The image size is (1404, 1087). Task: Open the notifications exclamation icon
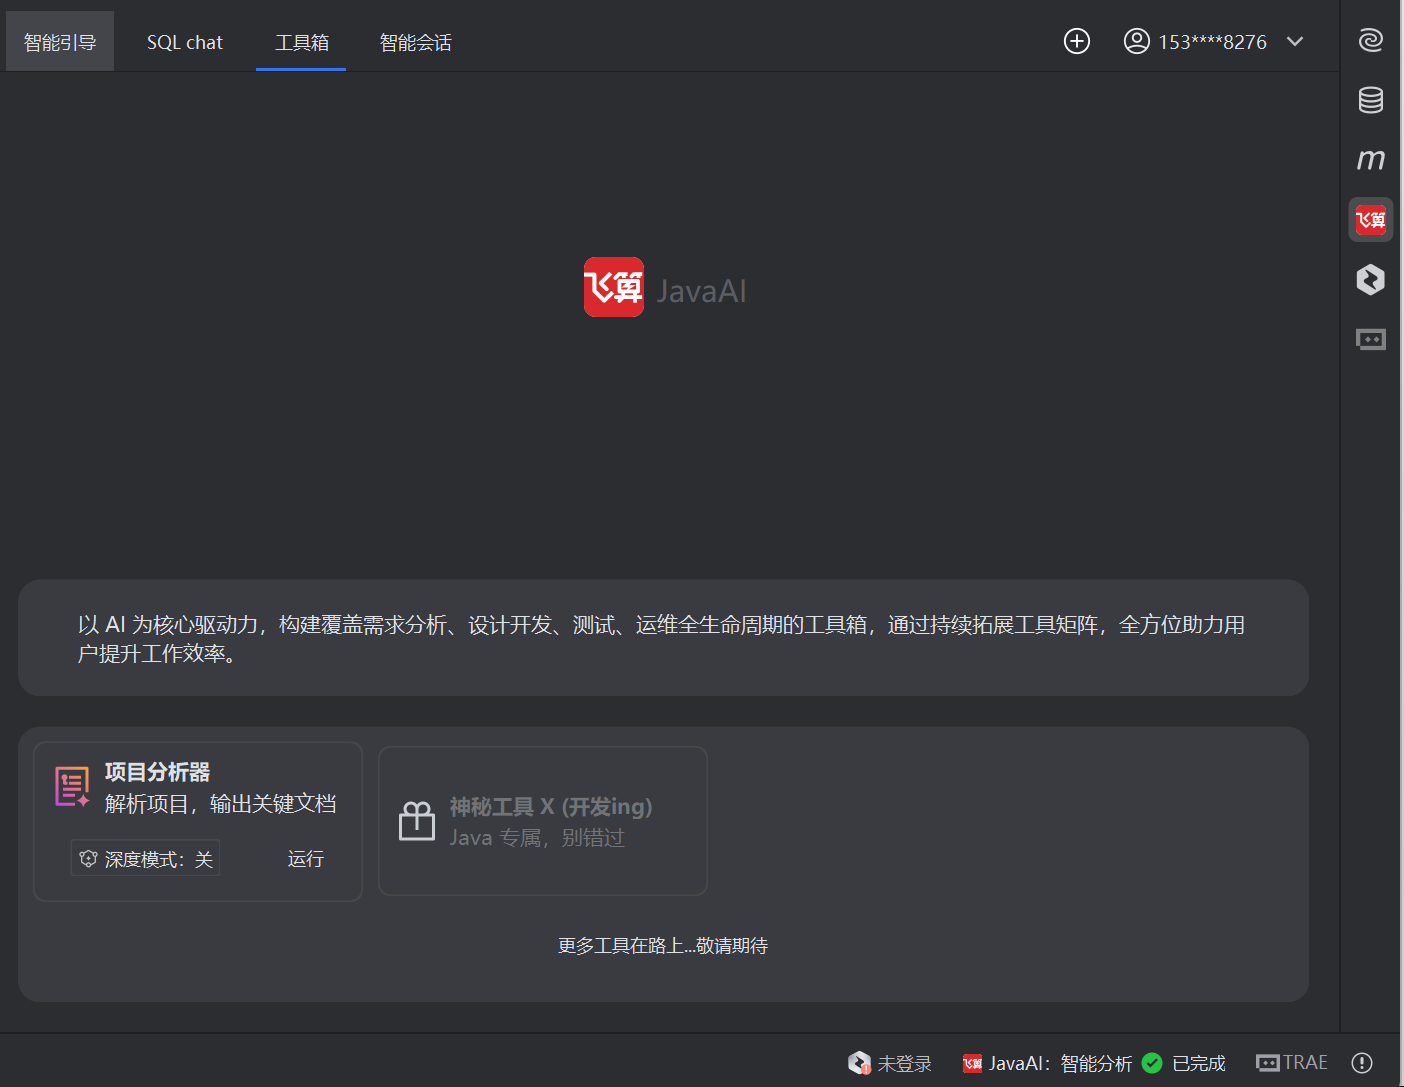pos(1362,1063)
